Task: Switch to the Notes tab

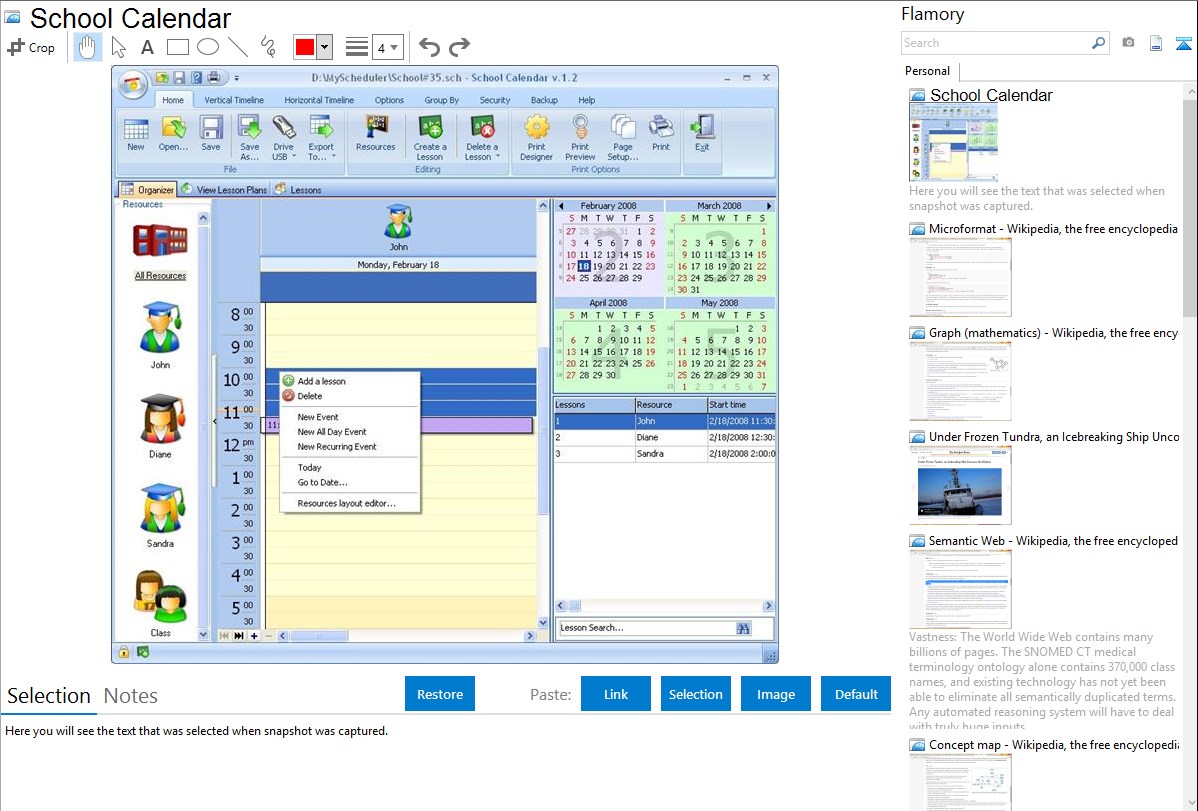Action: (131, 696)
